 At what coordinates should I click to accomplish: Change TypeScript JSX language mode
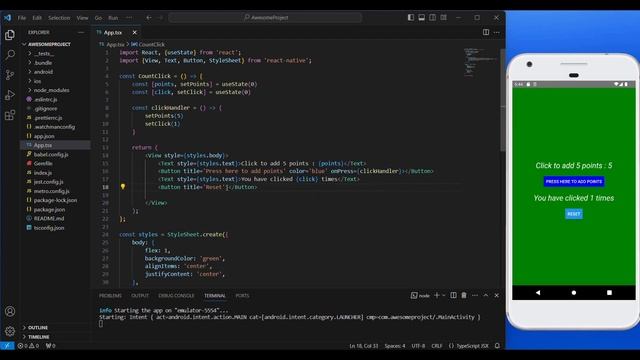point(472,346)
